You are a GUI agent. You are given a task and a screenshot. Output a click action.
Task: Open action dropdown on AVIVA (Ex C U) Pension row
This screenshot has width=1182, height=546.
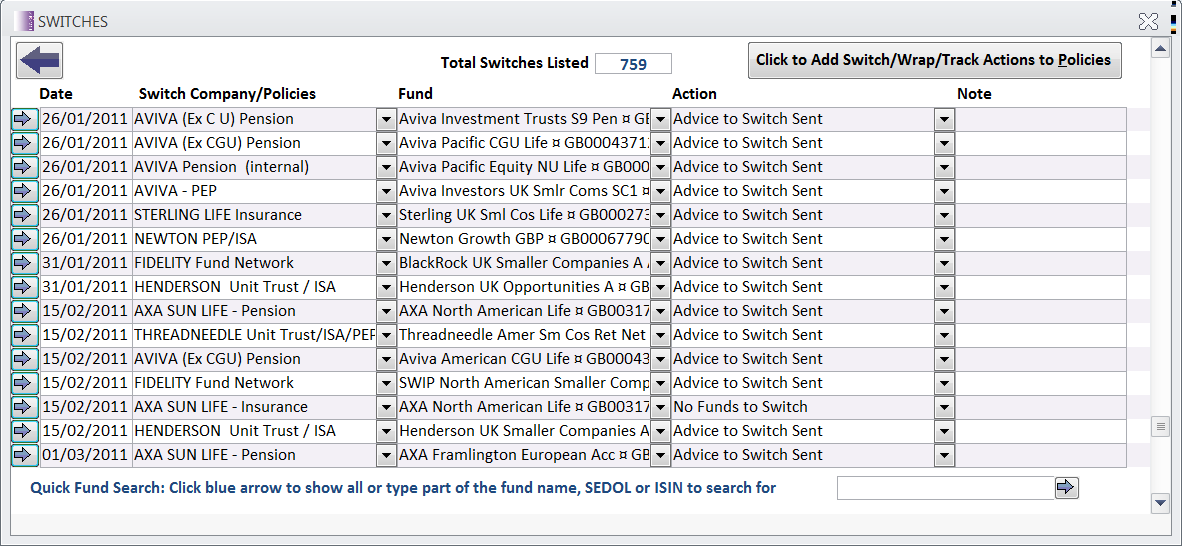(x=944, y=119)
